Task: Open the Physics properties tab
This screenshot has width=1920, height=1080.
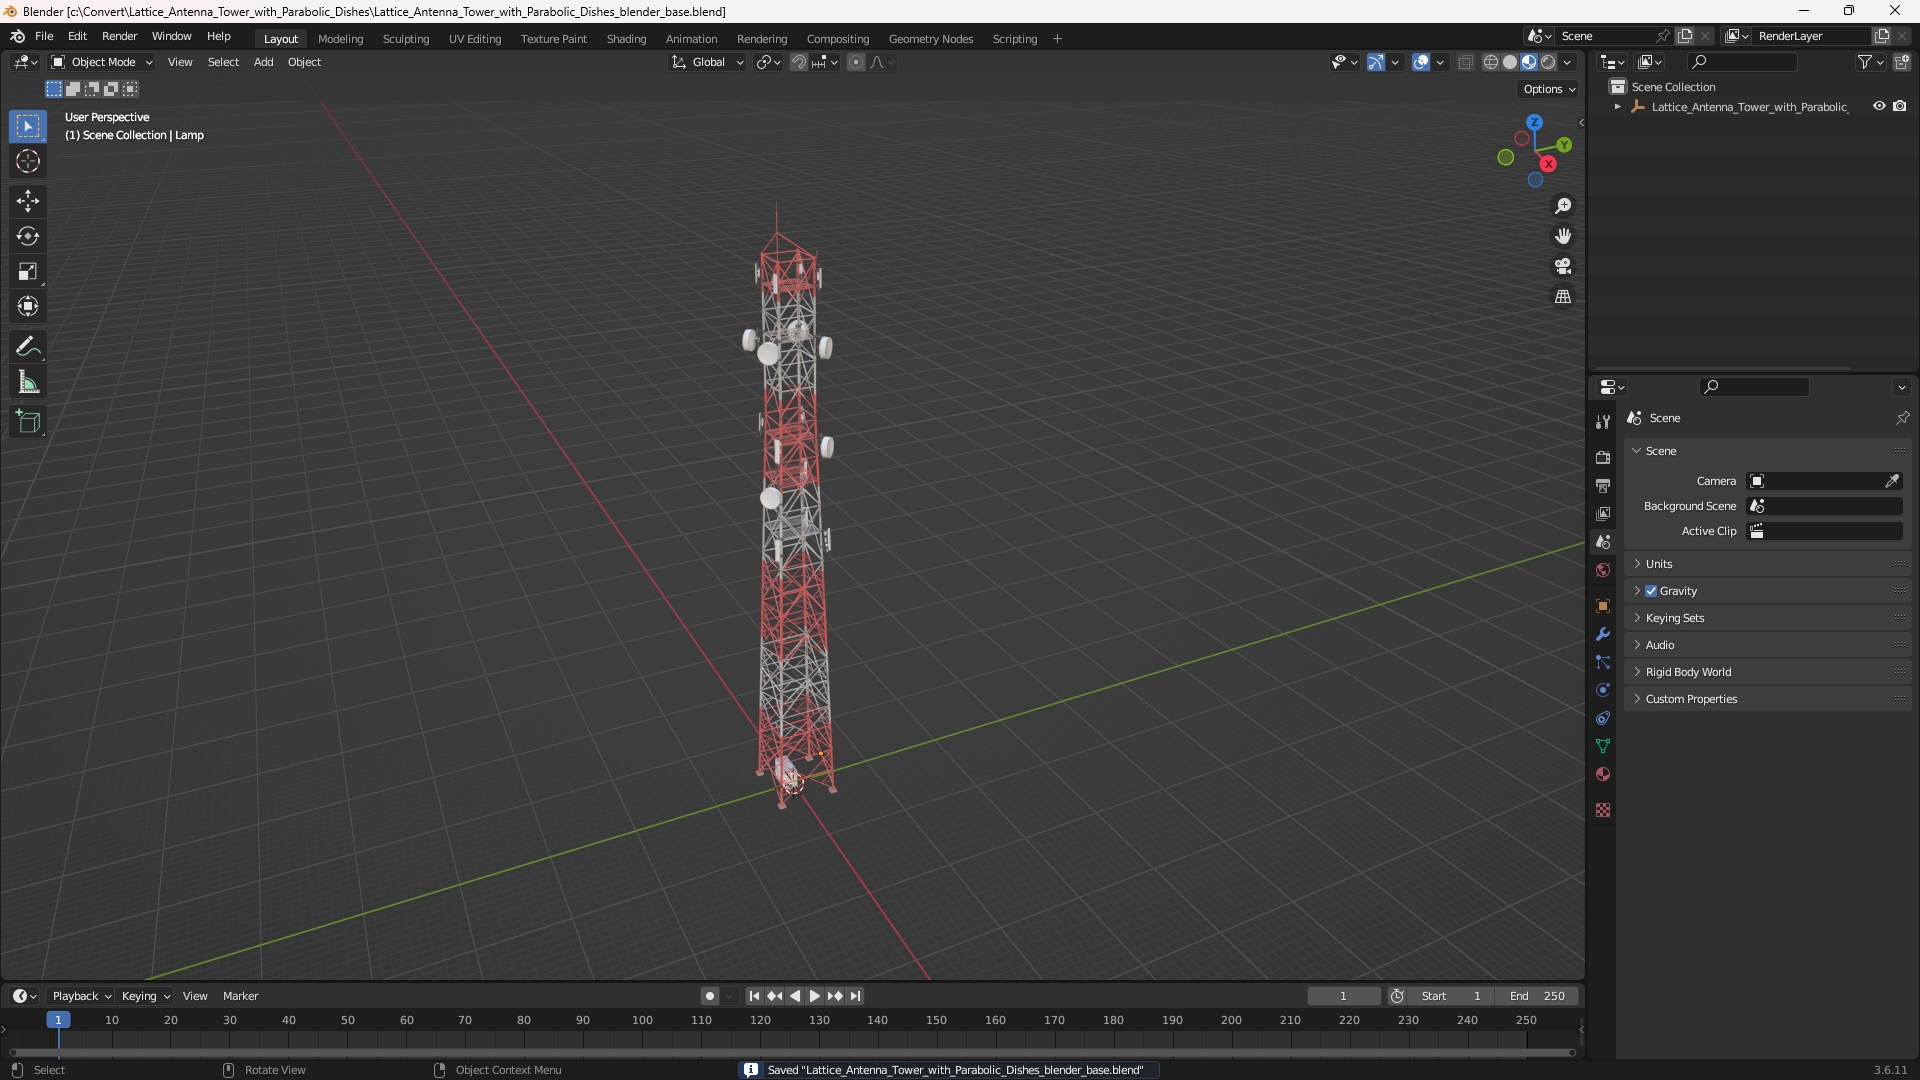Action: [x=1603, y=690]
